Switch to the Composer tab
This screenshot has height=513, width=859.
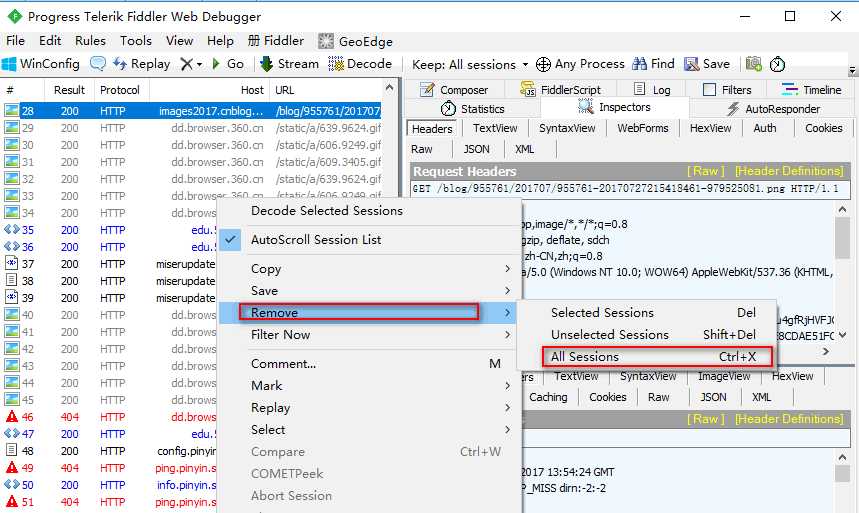tap(454, 90)
